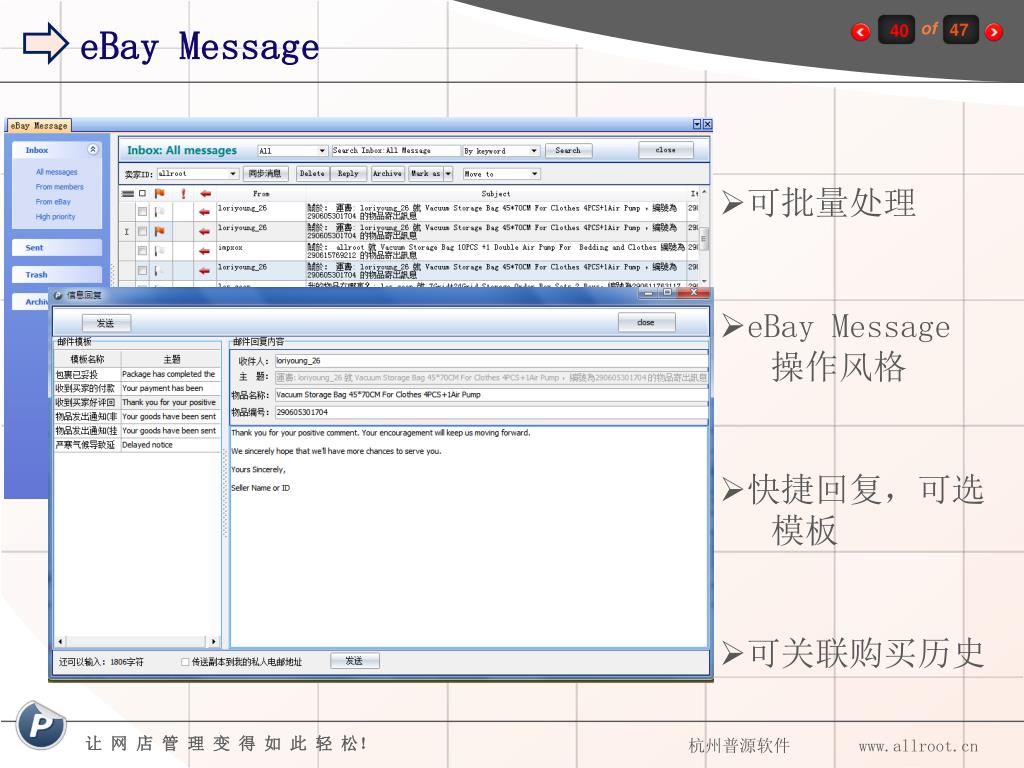Sort by the flag column header icon
Image resolution: width=1024 pixels, height=768 pixels.
(159, 194)
